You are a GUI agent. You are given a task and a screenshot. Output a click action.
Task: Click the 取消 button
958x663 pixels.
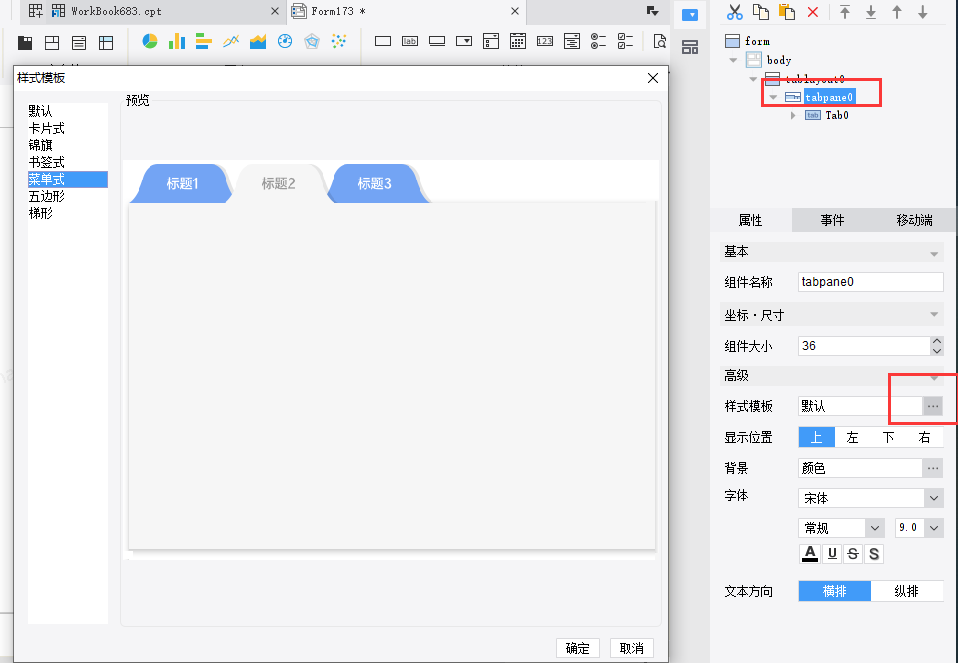[632, 648]
